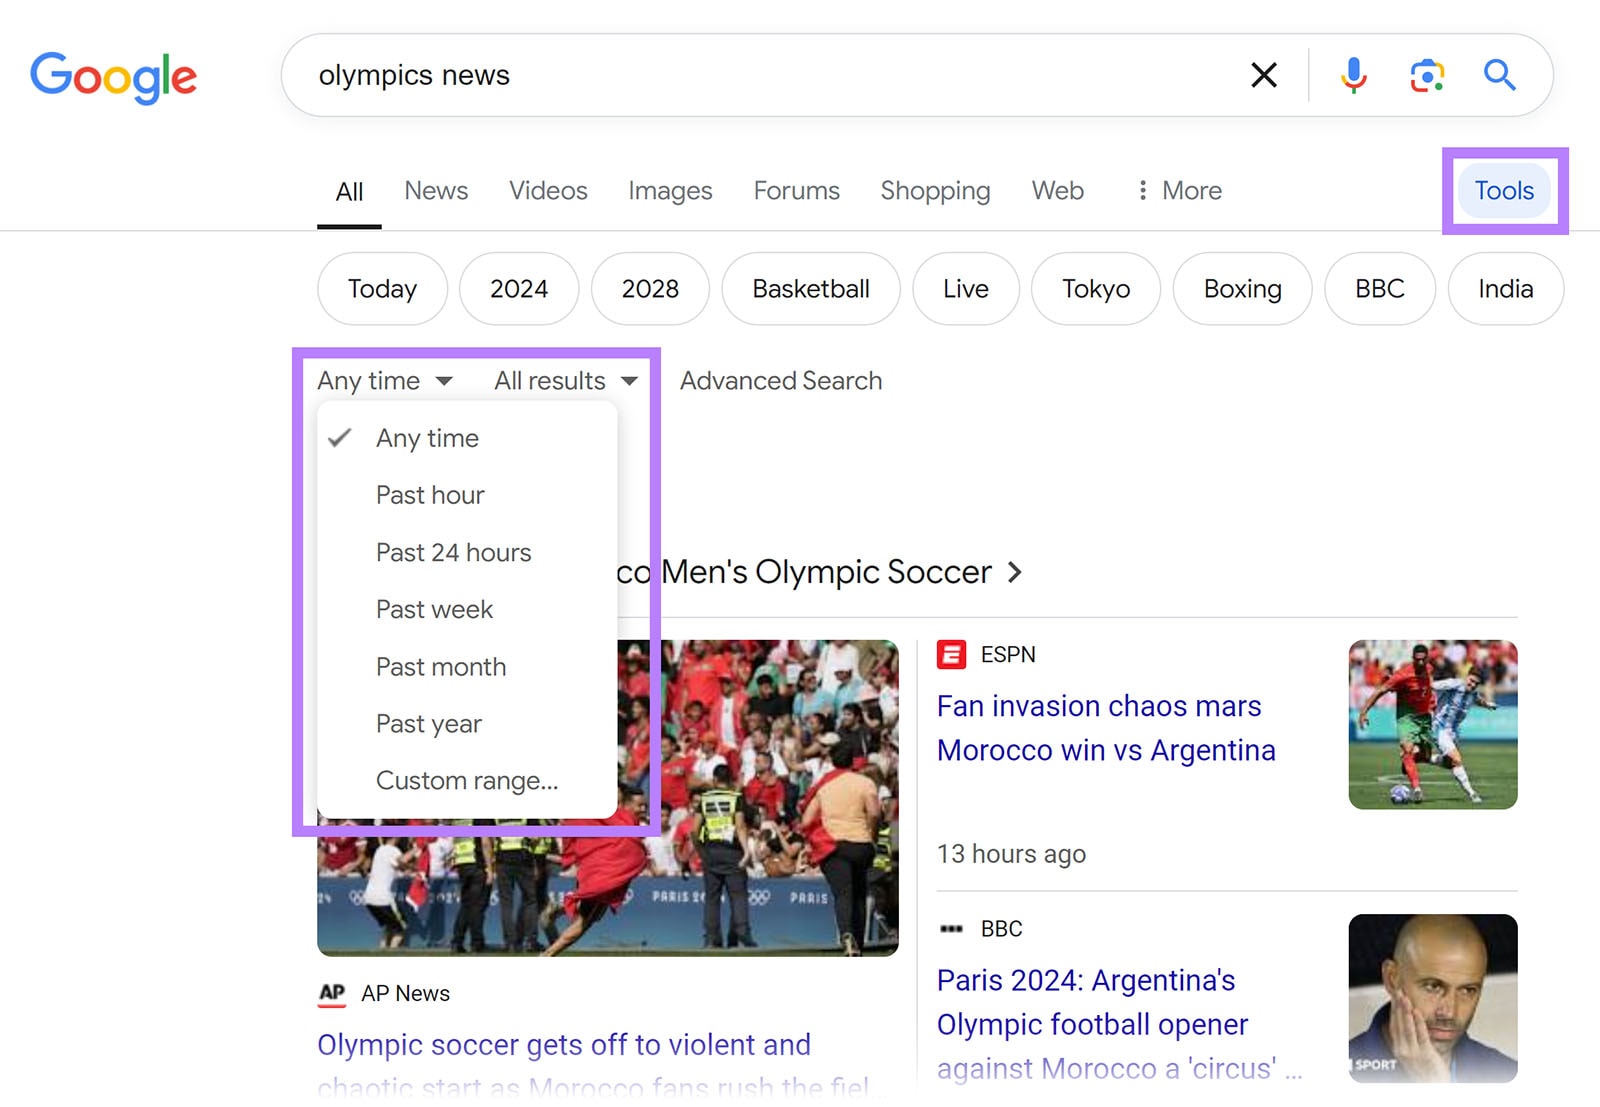Click the ESPN source icon
The image size is (1600, 1107).
[951, 654]
